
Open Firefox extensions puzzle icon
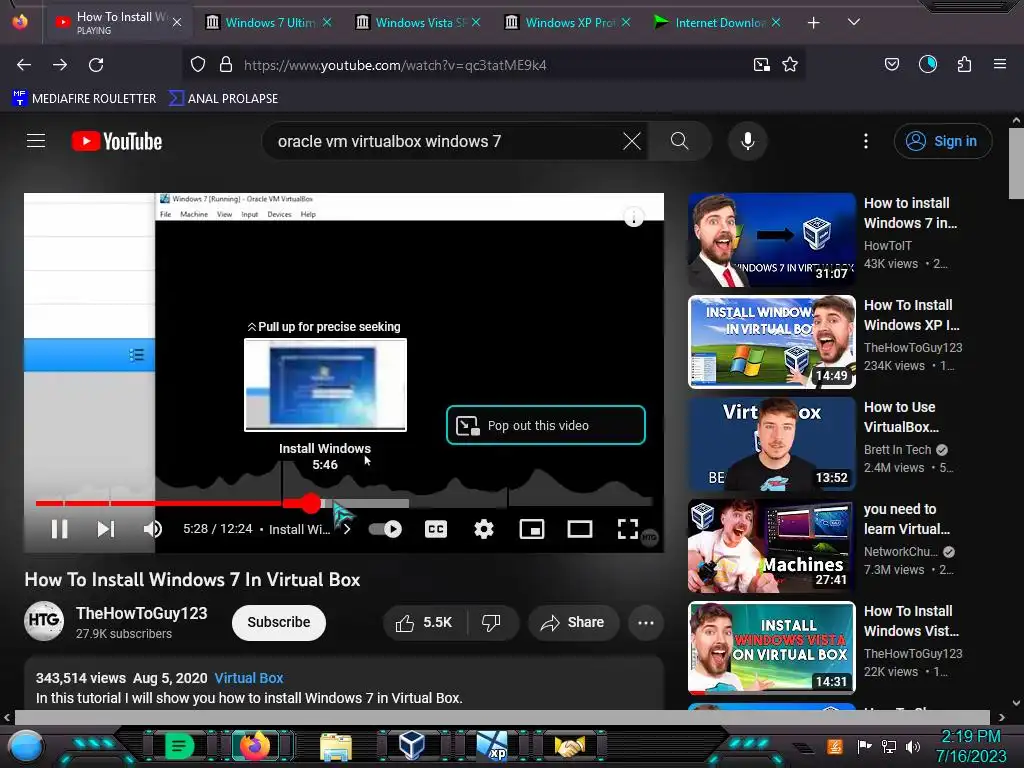(964, 65)
